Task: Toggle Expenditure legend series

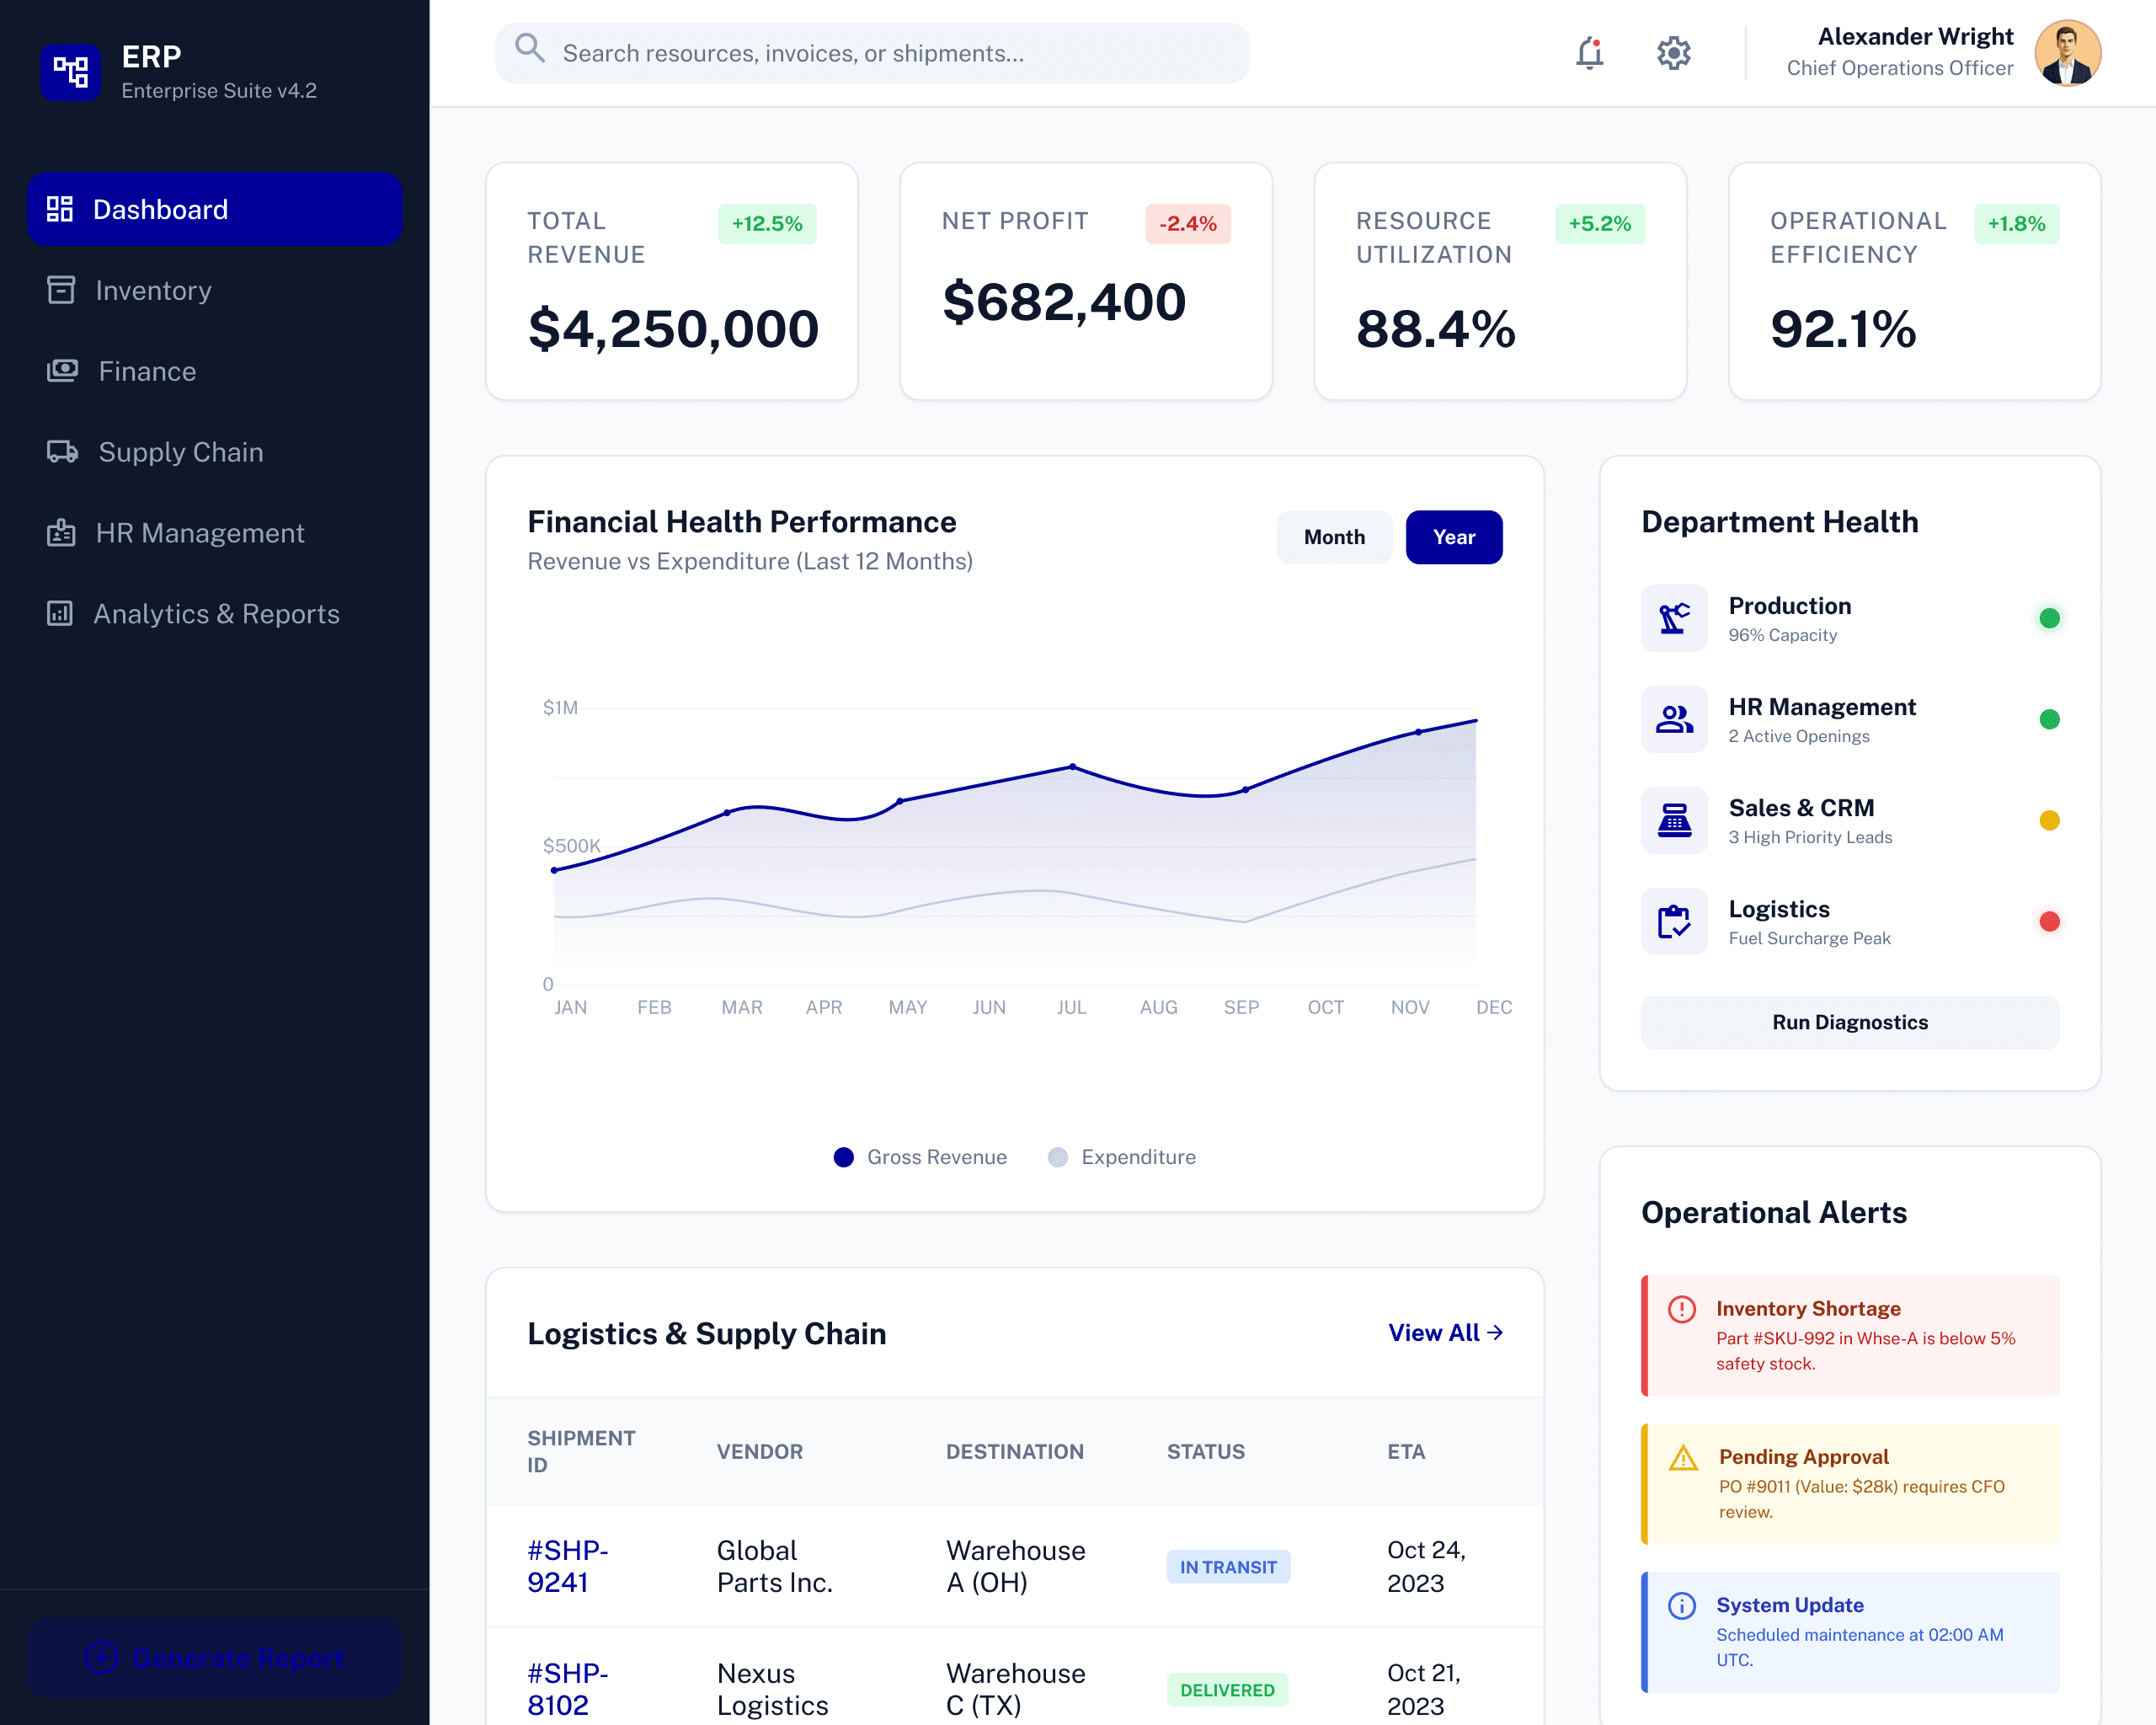Action: coord(1122,1157)
